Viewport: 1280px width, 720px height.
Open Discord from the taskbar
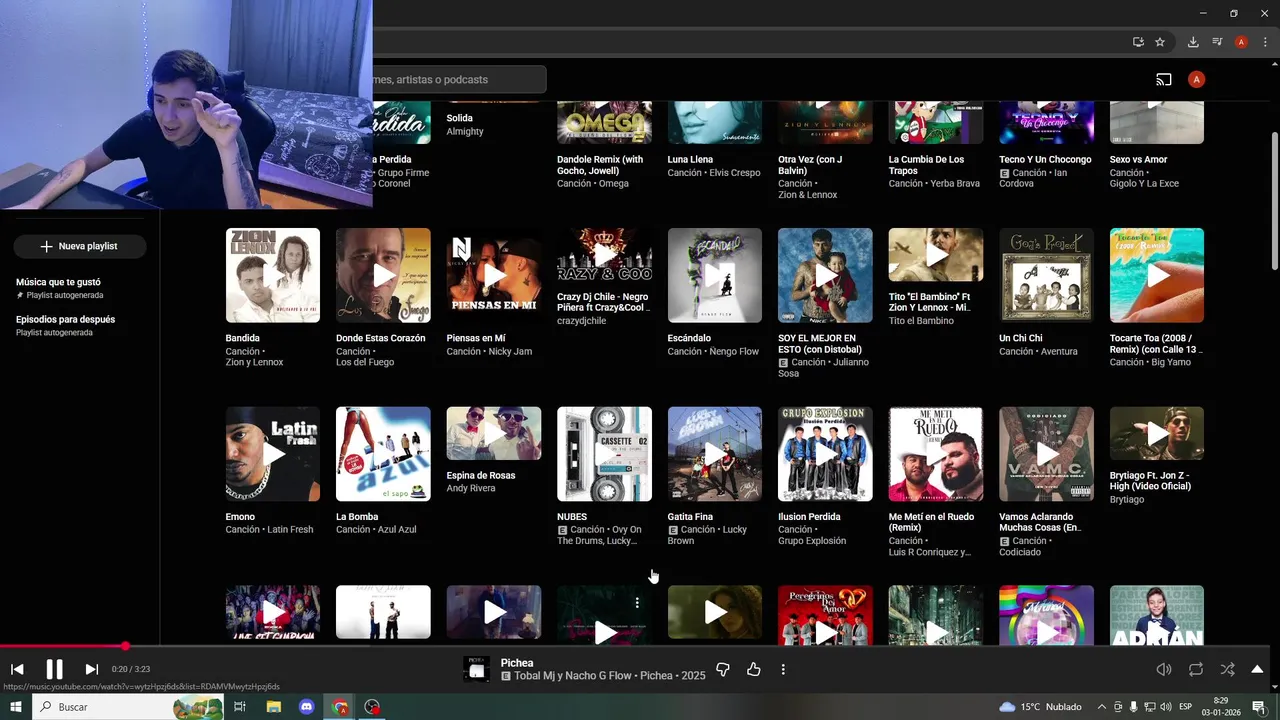pyautogui.click(x=306, y=707)
